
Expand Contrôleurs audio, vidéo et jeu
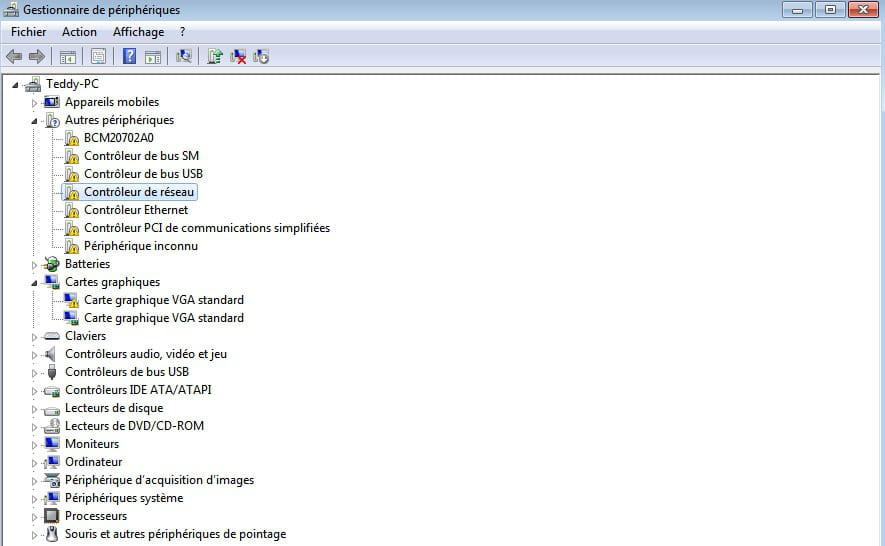34,355
